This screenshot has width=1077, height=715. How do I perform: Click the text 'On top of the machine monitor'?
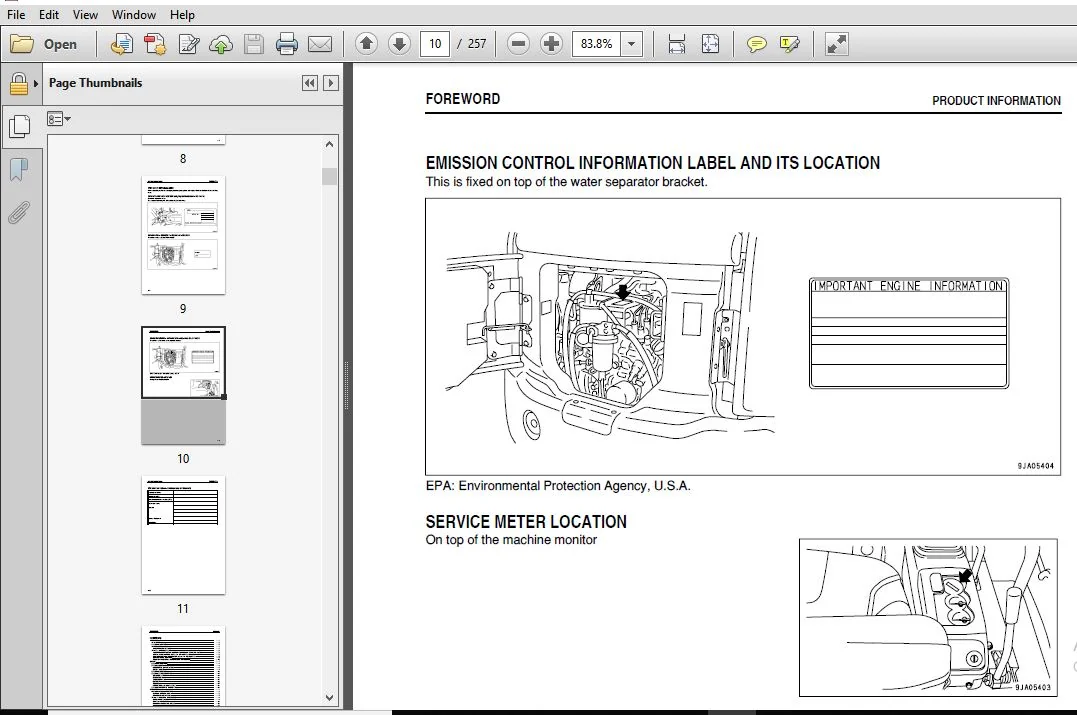coord(511,540)
